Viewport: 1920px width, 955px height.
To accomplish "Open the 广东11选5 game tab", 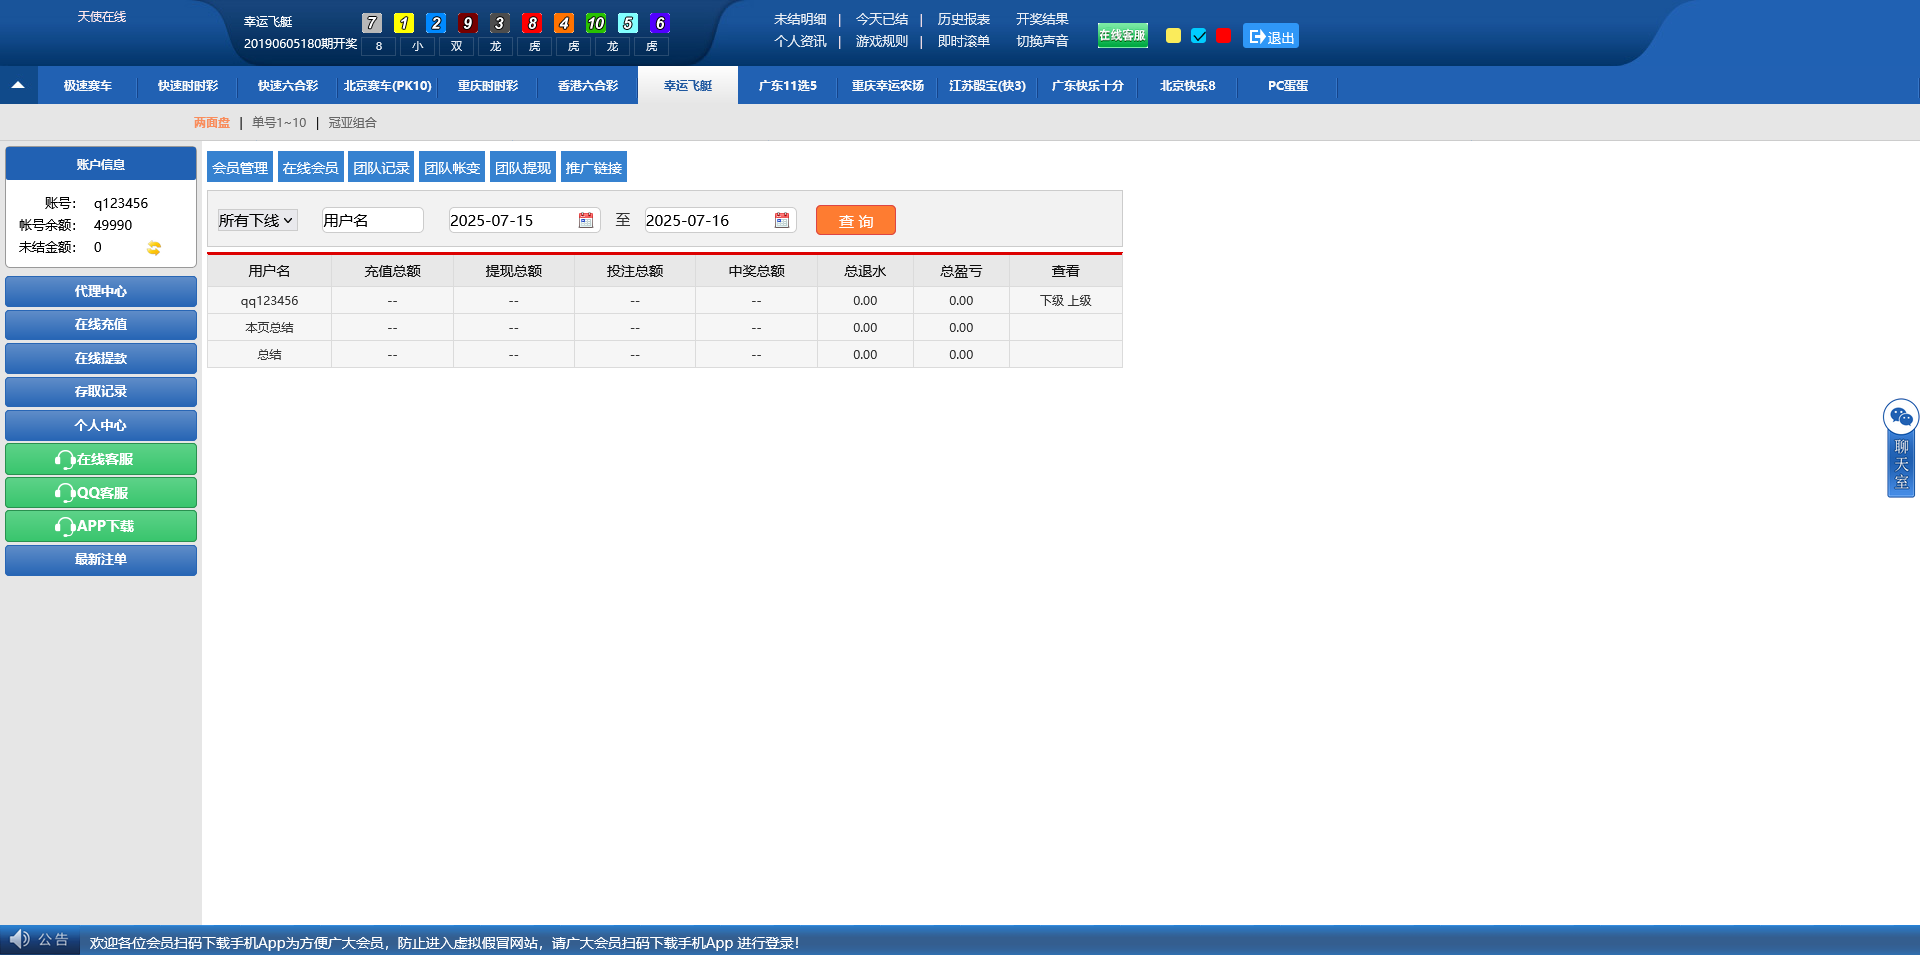I will pos(788,86).
